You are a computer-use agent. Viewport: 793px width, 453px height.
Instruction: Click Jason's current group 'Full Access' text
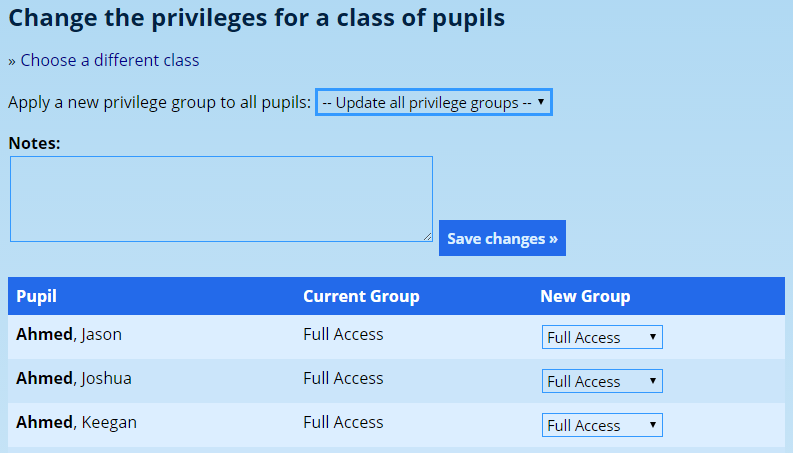point(343,335)
